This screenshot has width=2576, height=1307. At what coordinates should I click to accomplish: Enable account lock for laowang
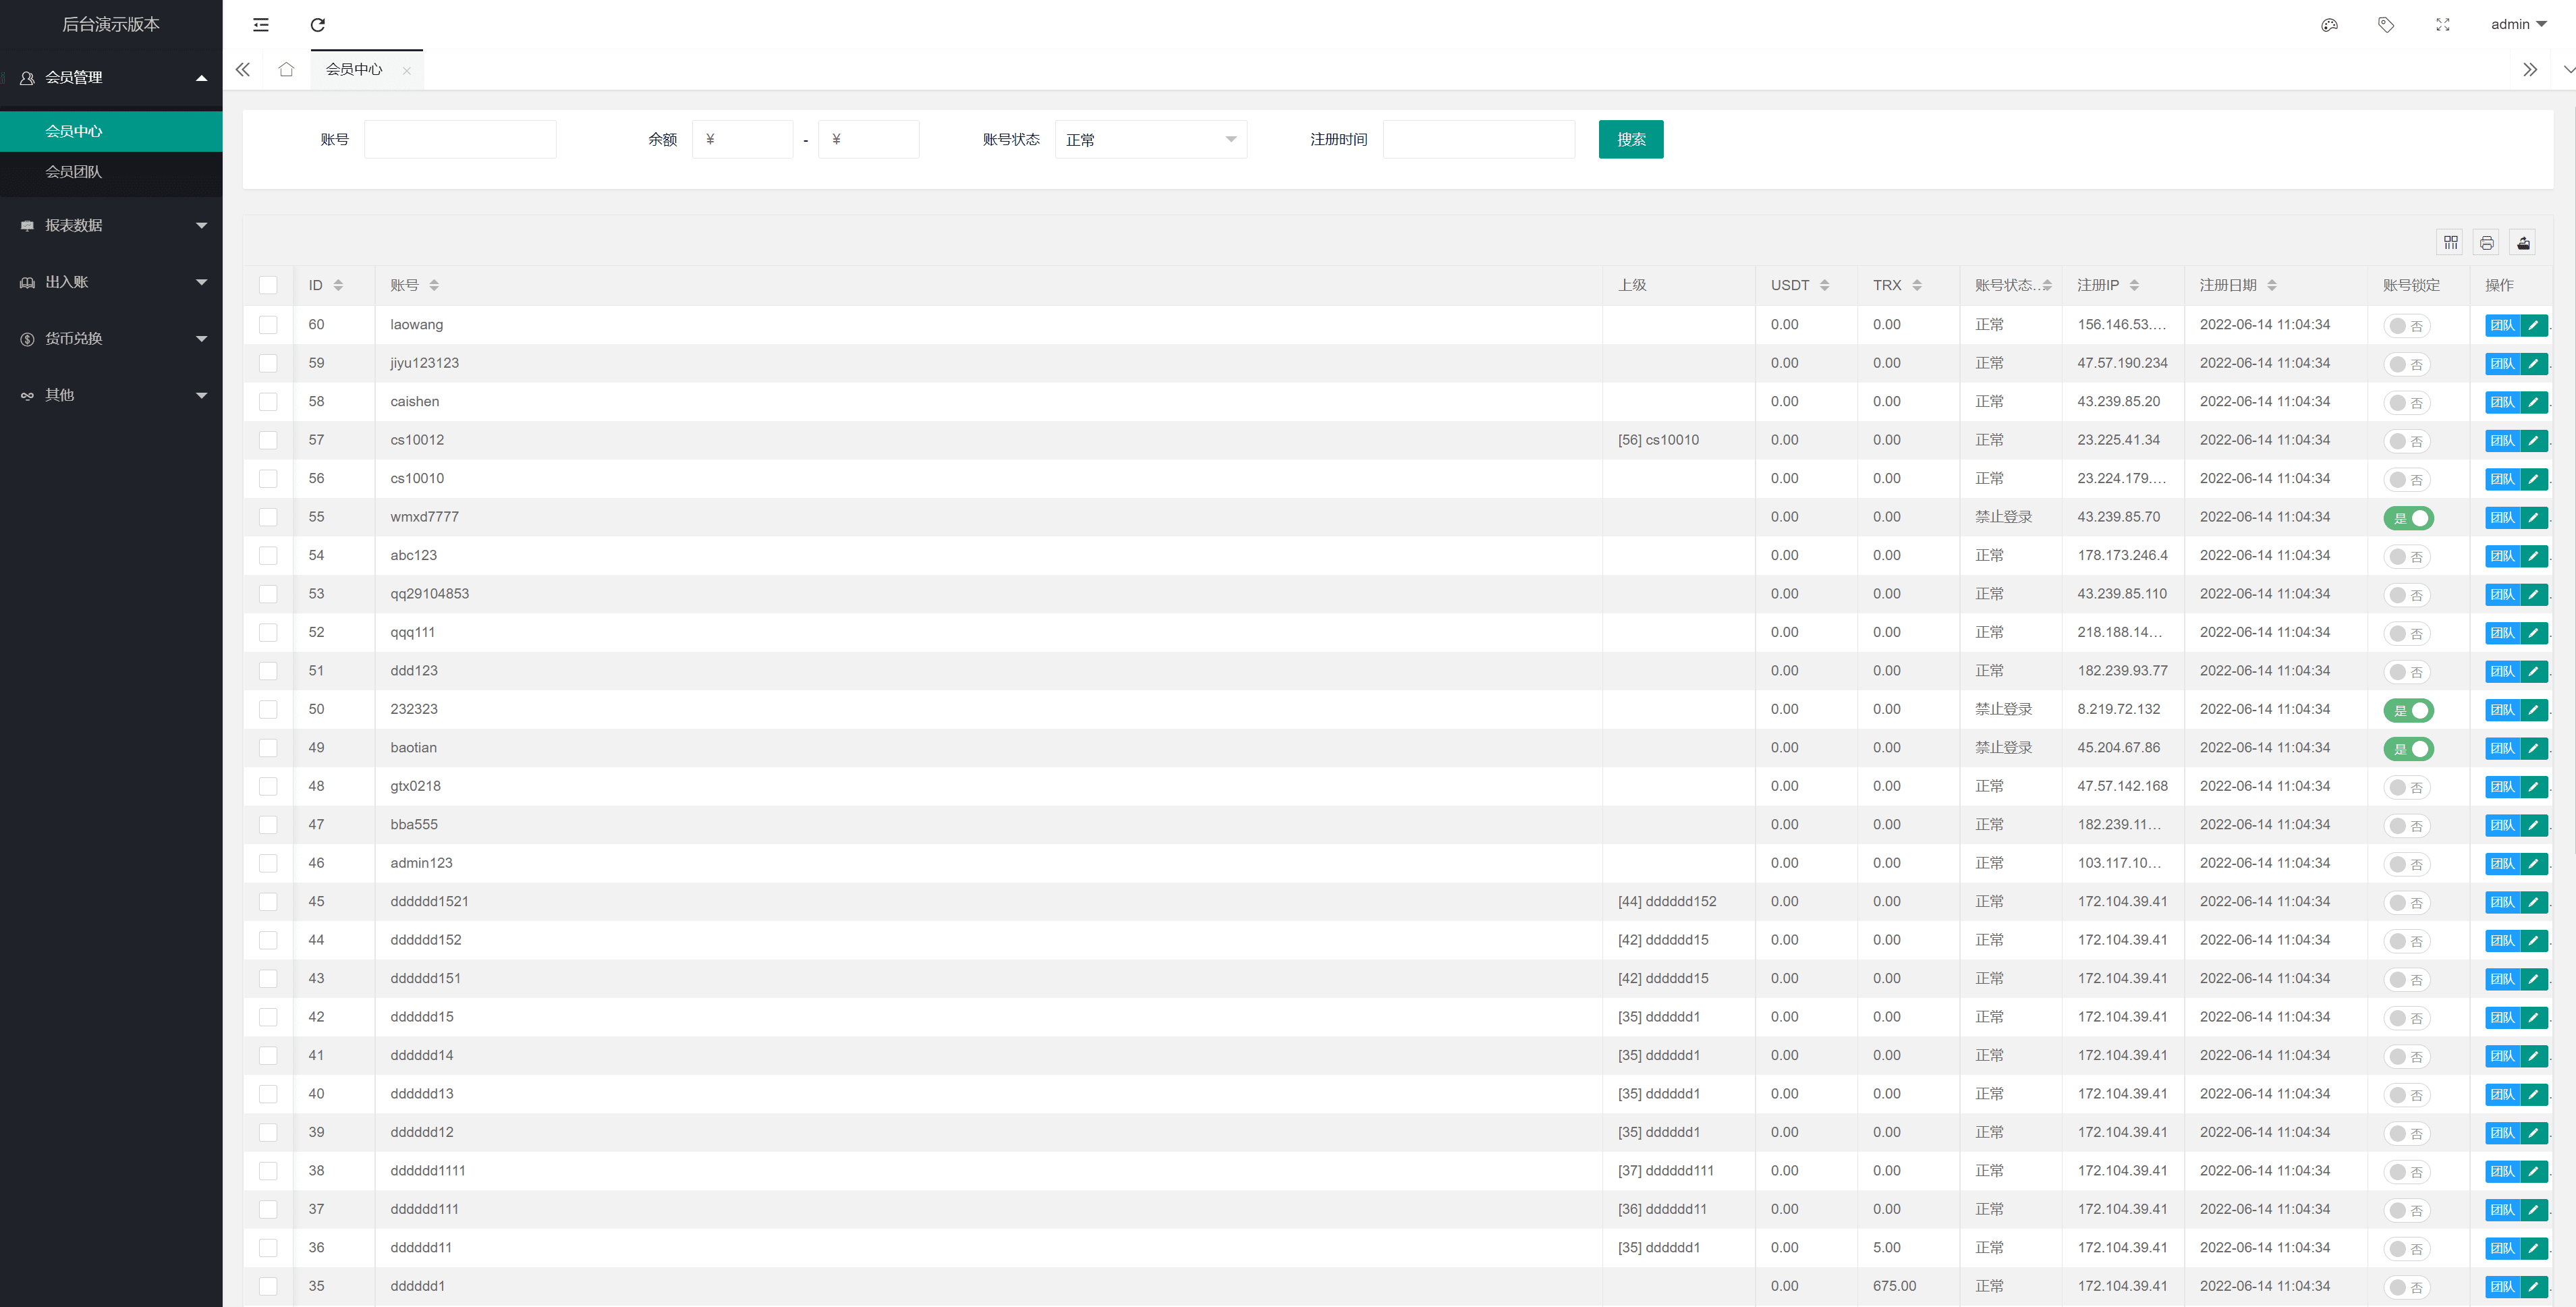[2407, 326]
